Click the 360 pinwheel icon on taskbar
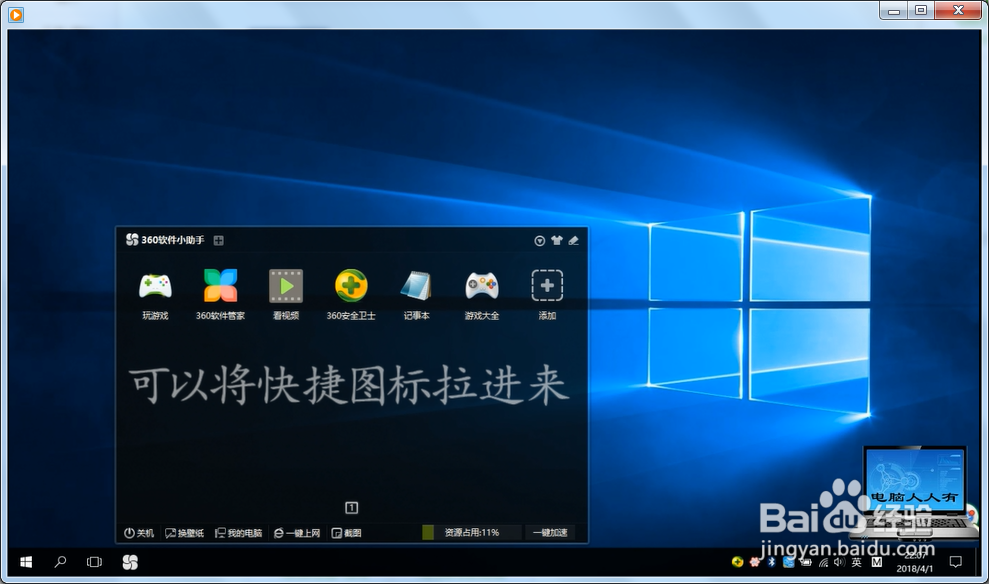The height and width of the screenshot is (584, 989). (x=130, y=562)
